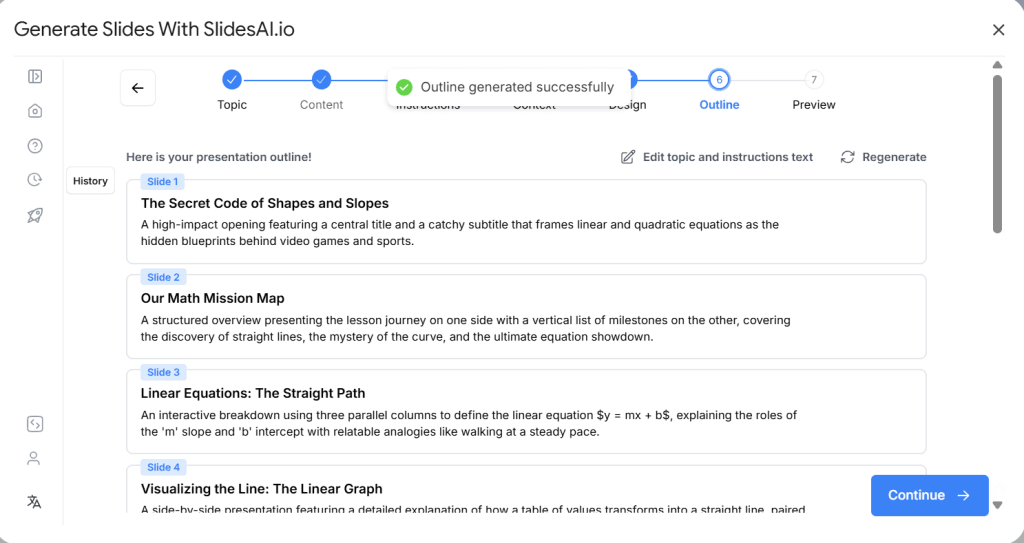Jump to the Preview step 7
The image size is (1024, 543).
[814, 80]
